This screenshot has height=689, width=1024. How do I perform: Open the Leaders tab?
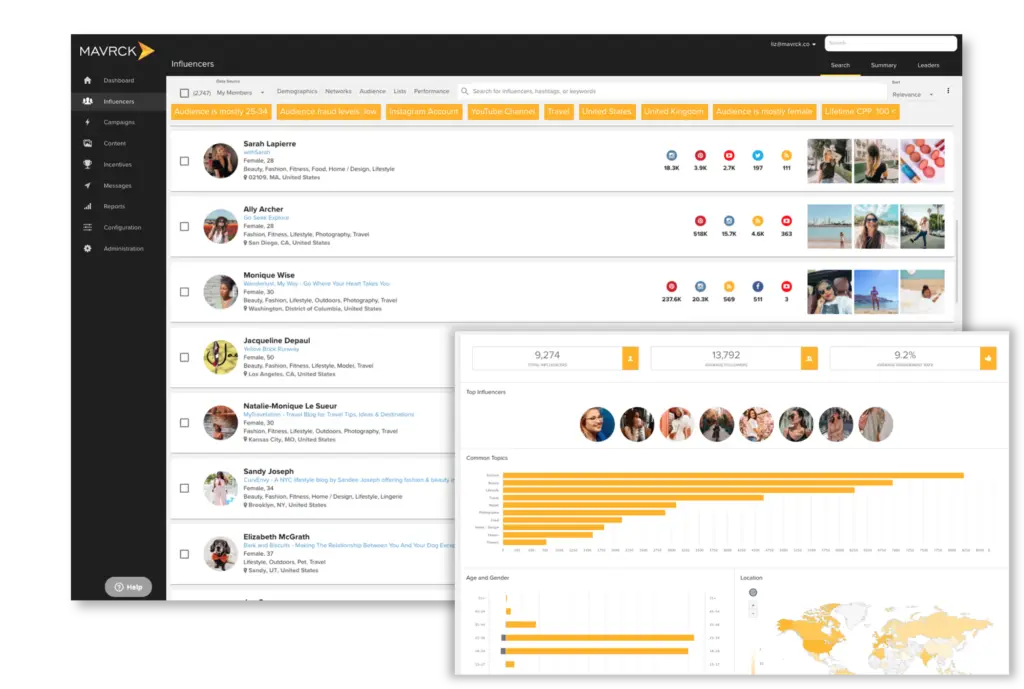coord(928,65)
